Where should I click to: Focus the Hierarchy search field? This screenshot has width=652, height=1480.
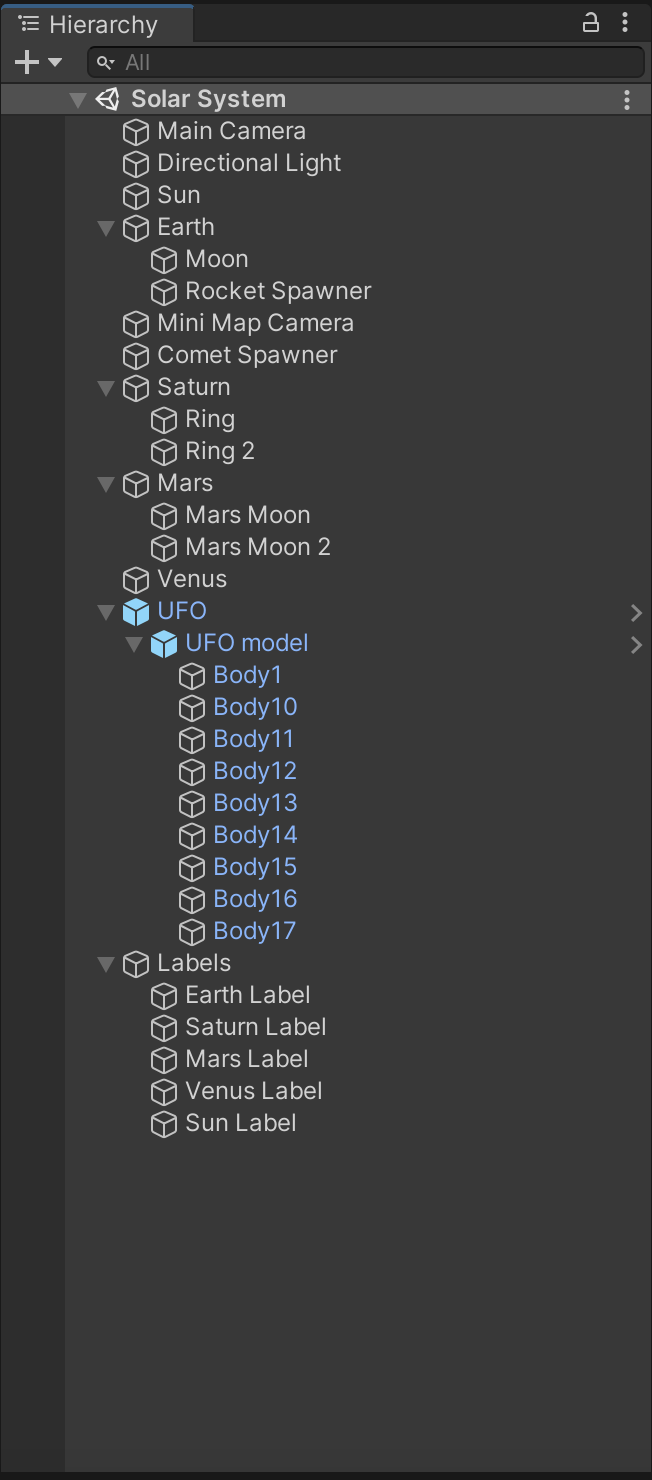[366, 62]
